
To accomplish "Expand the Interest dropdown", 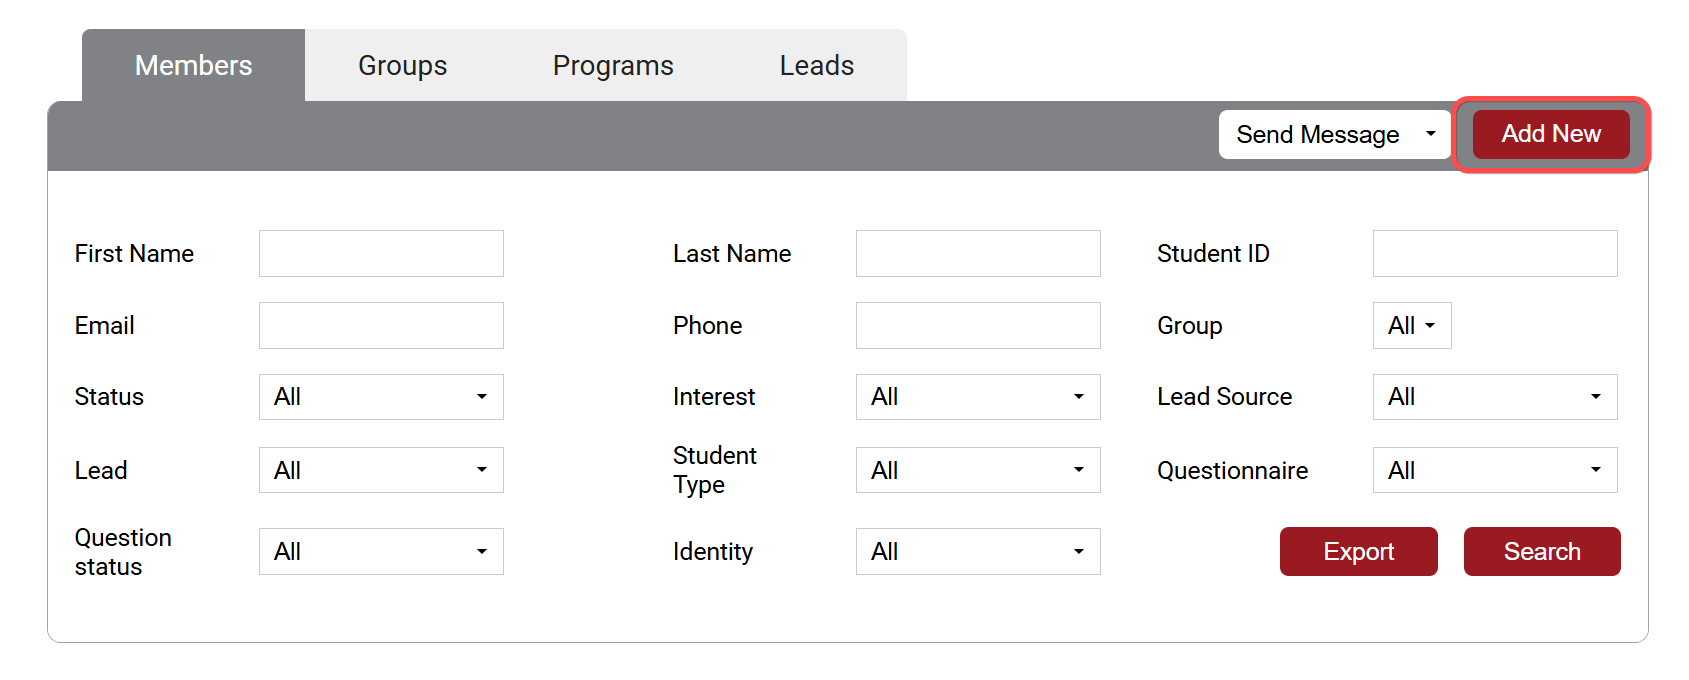I will pyautogui.click(x=978, y=397).
